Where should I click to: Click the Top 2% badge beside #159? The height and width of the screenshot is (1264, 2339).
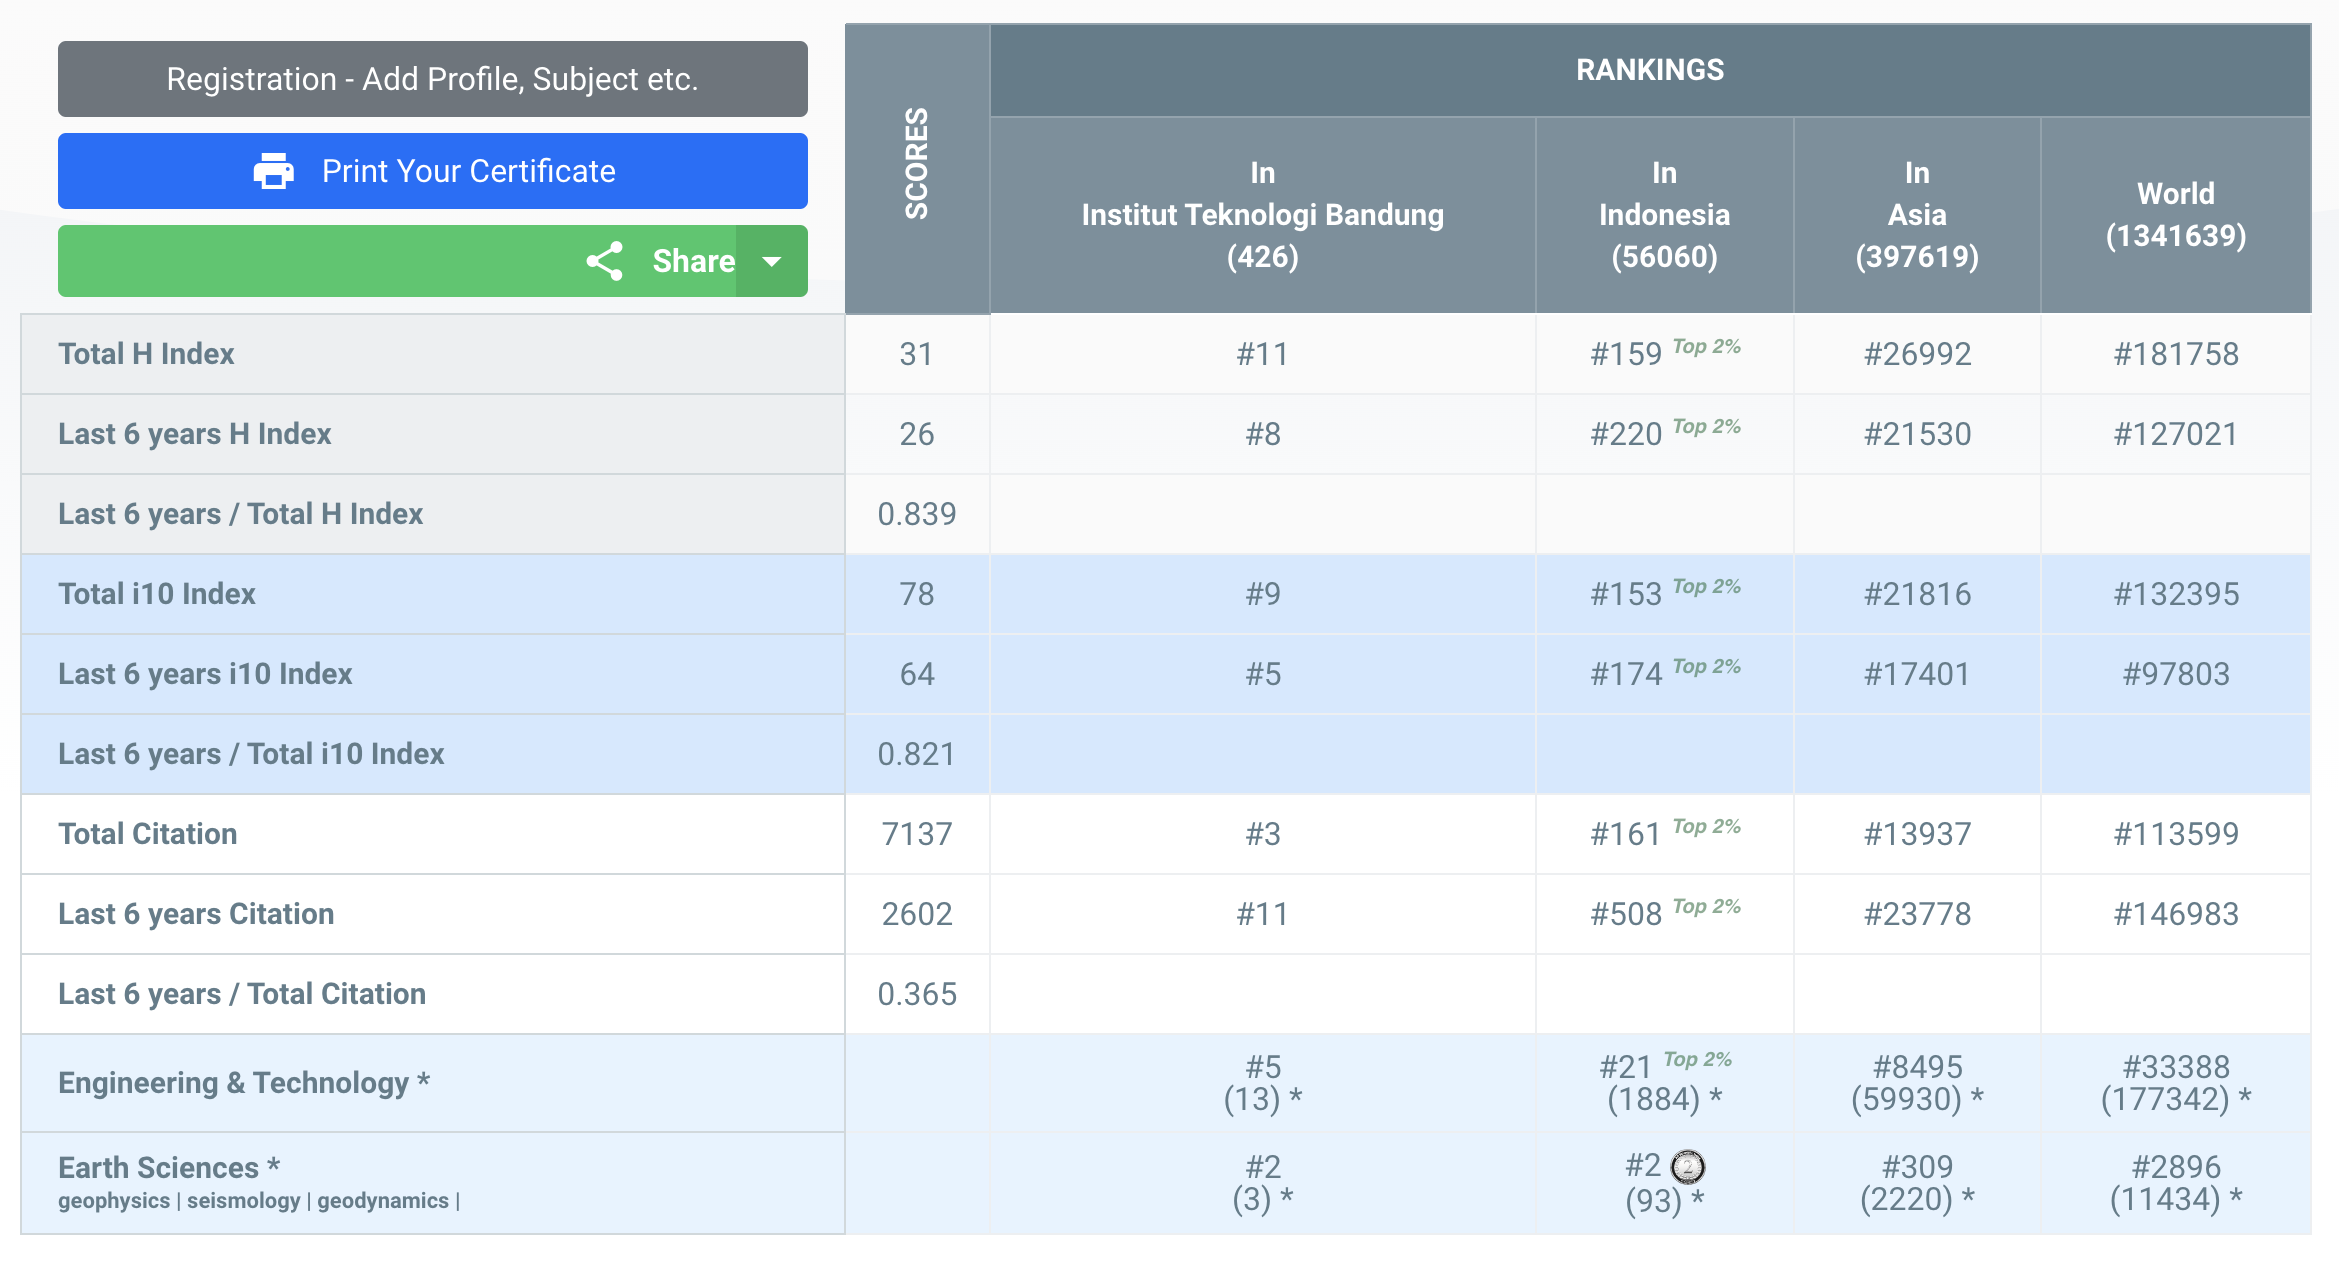[x=1706, y=347]
